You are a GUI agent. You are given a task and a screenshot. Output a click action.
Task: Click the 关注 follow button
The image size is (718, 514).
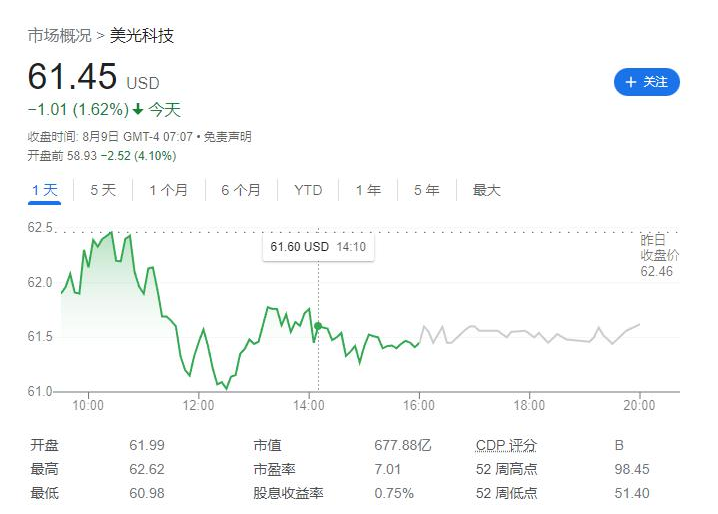[647, 82]
